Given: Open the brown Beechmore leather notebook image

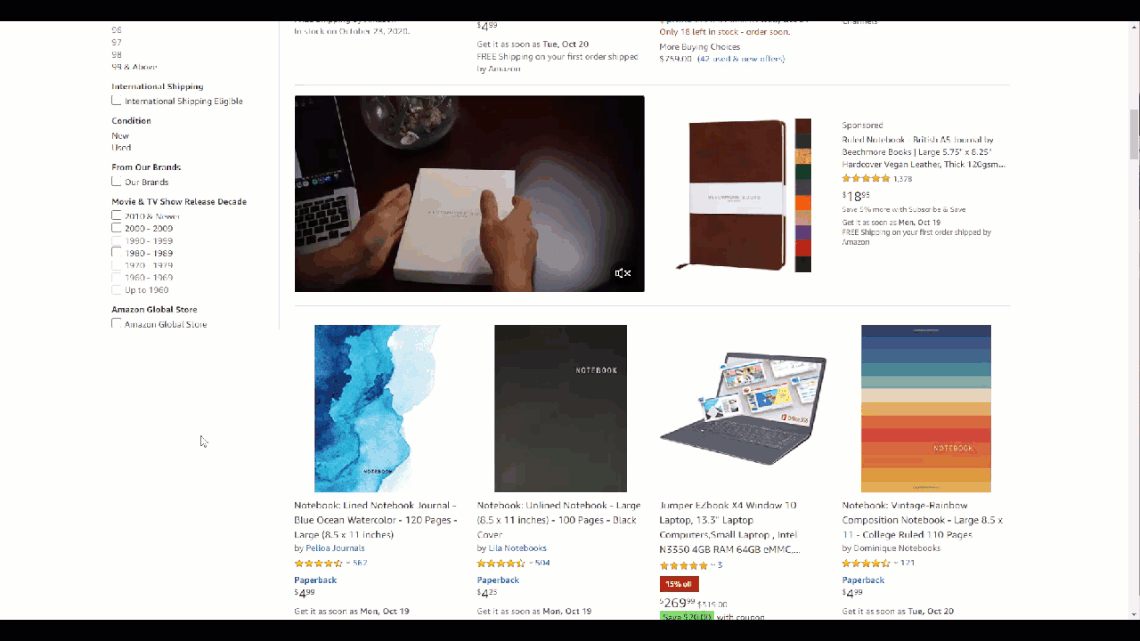Looking at the screenshot, I should (x=743, y=195).
